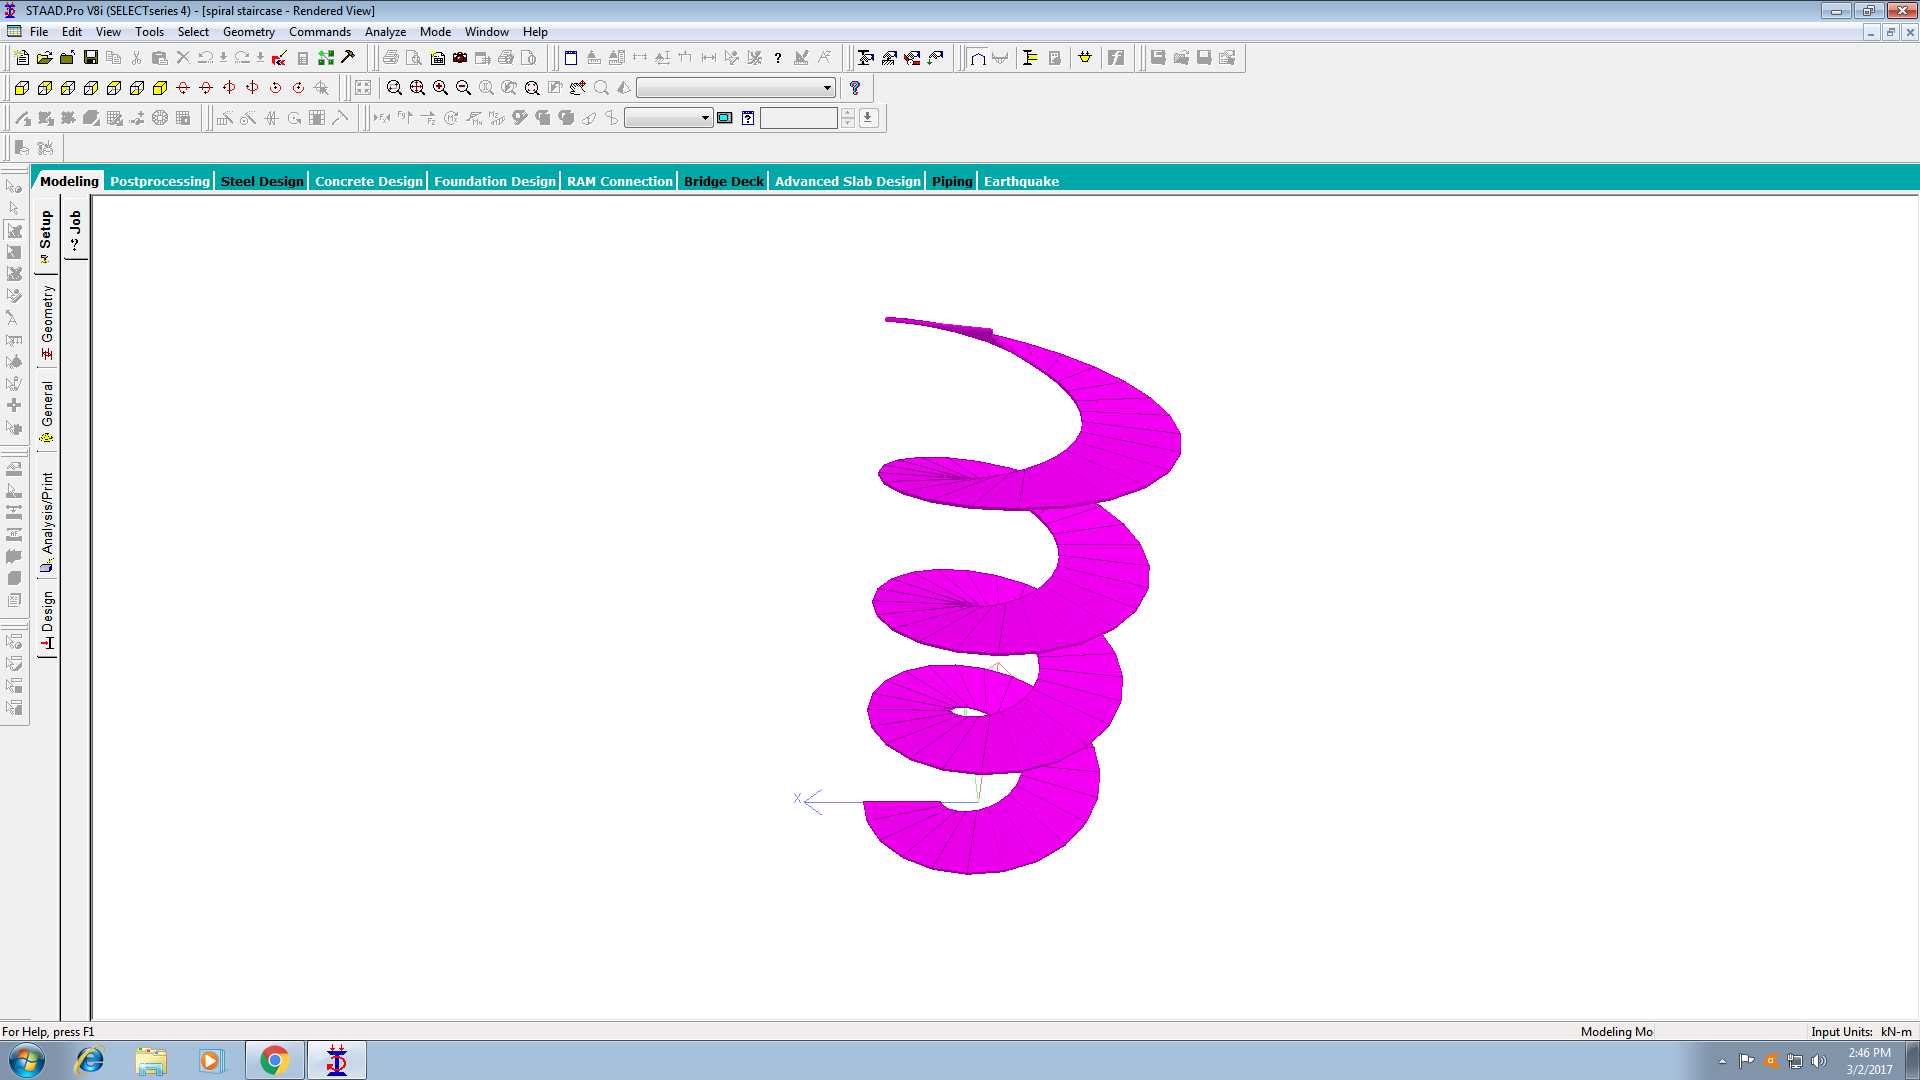Click the teal screen icon in third toolbar
Screen dimensions: 1920x1080
pyautogui.click(x=725, y=118)
